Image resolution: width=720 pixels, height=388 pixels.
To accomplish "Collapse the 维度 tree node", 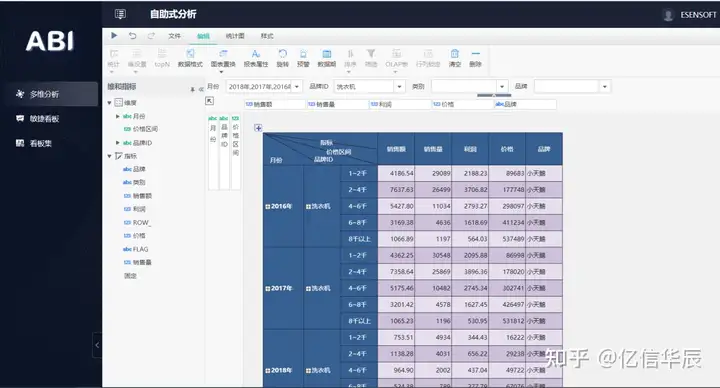I will coord(109,103).
